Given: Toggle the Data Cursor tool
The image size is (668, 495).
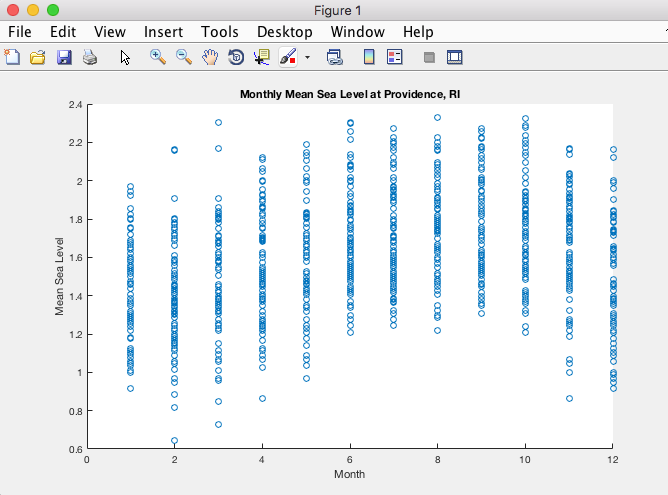Looking at the screenshot, I should click(262, 57).
